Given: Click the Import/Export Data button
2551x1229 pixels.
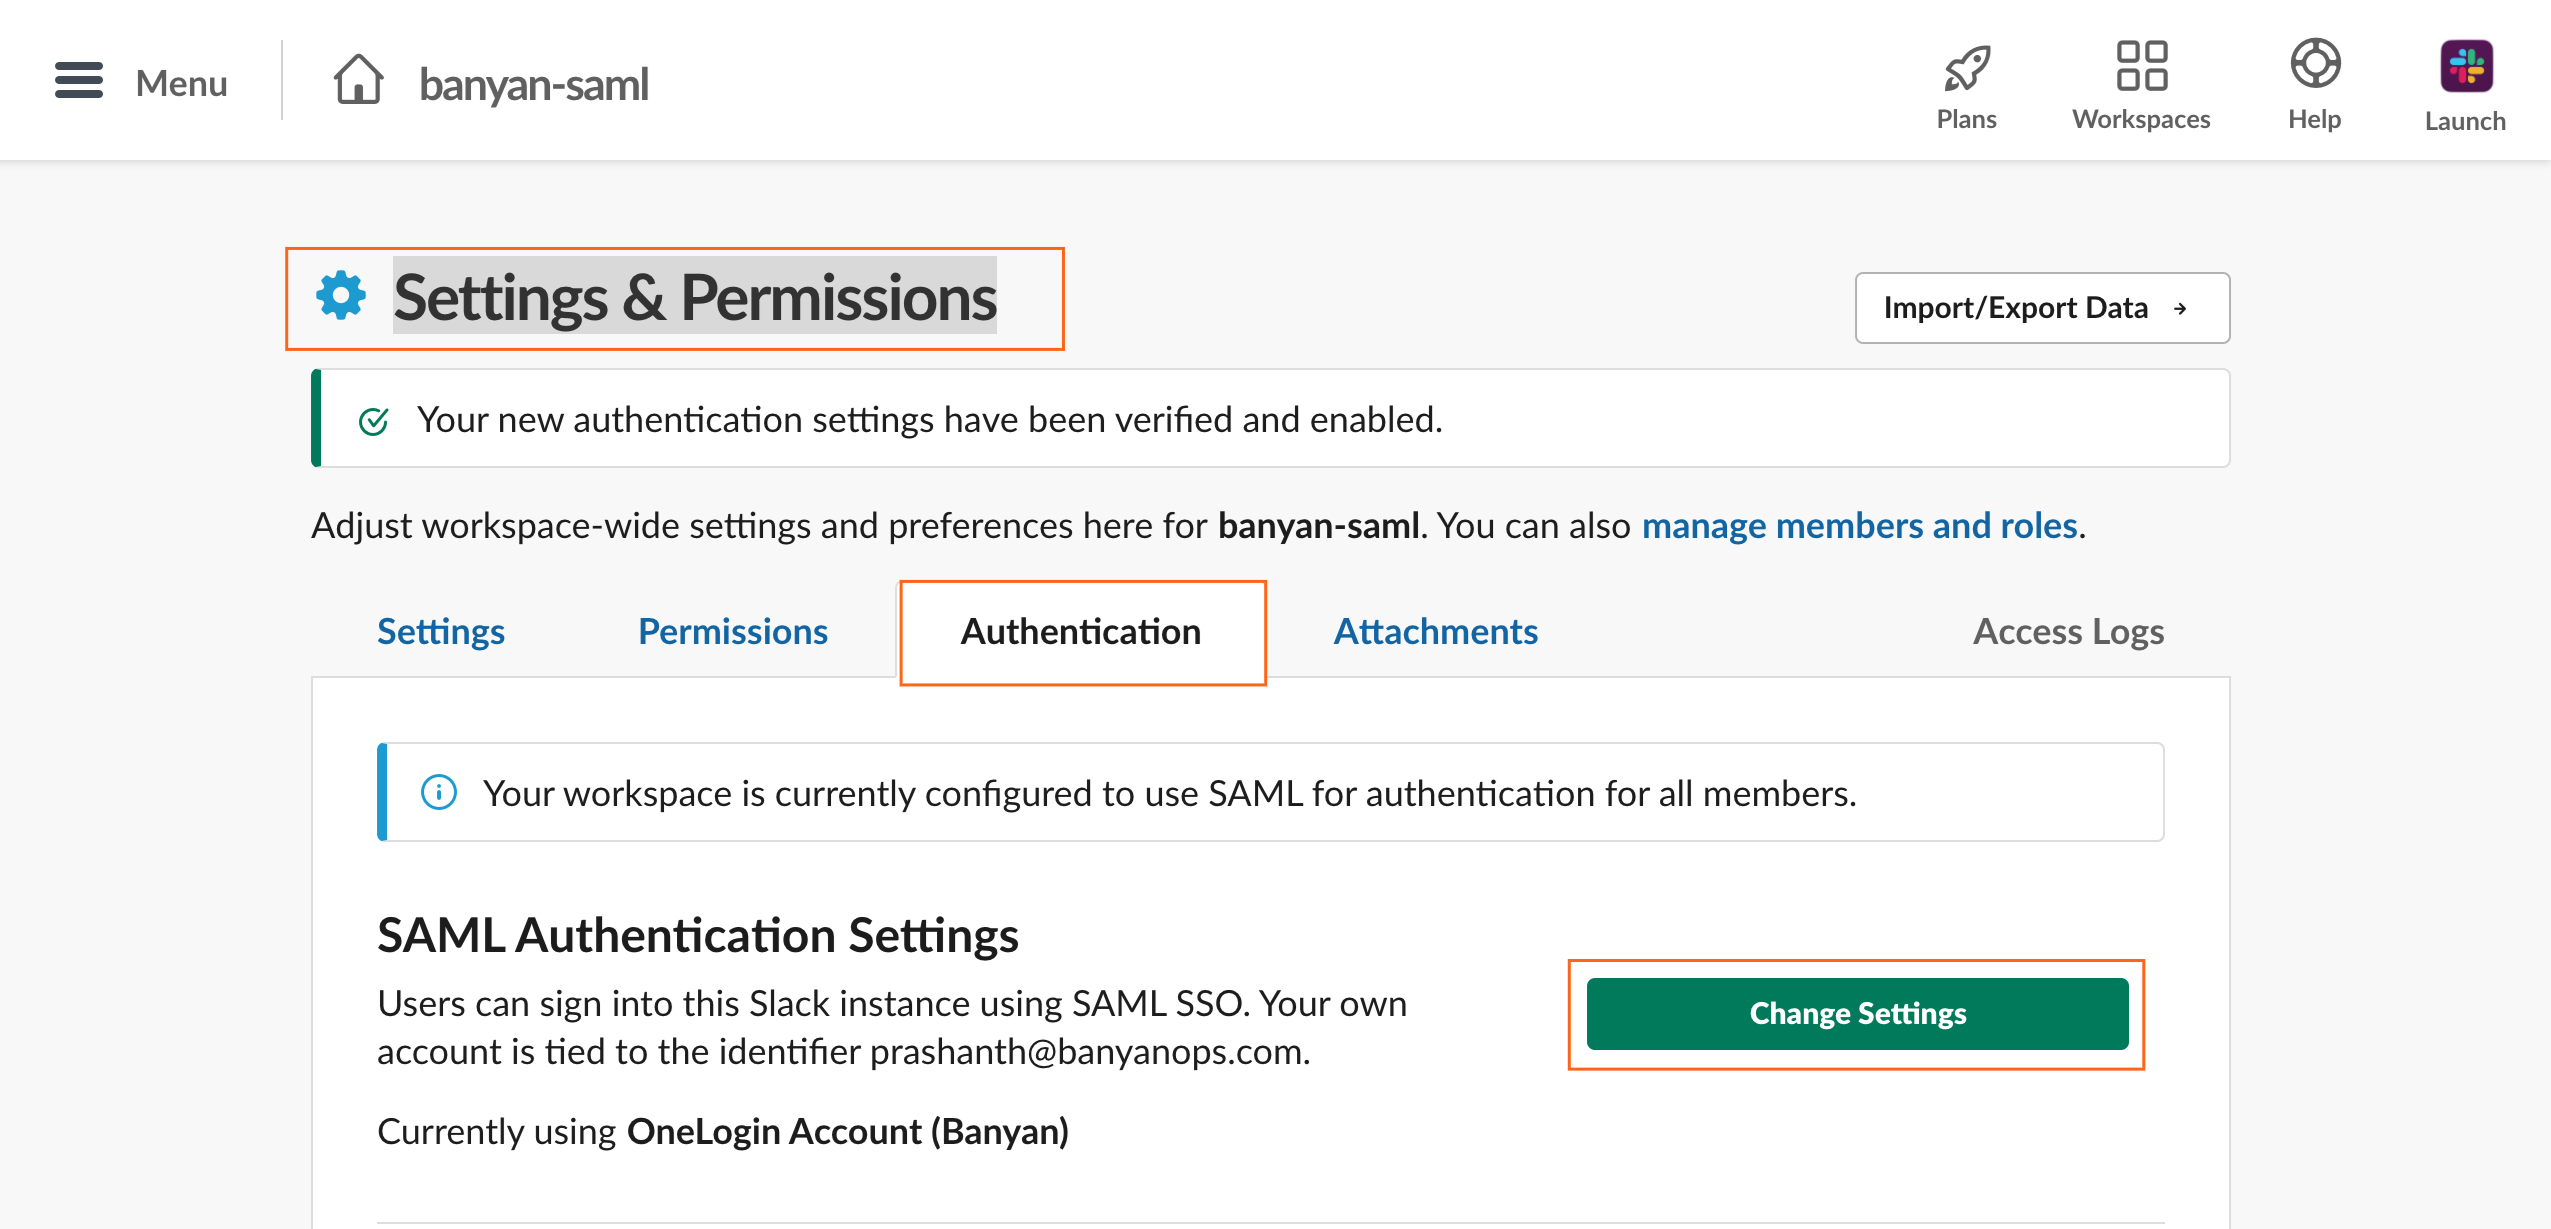Looking at the screenshot, I should 2015,308.
